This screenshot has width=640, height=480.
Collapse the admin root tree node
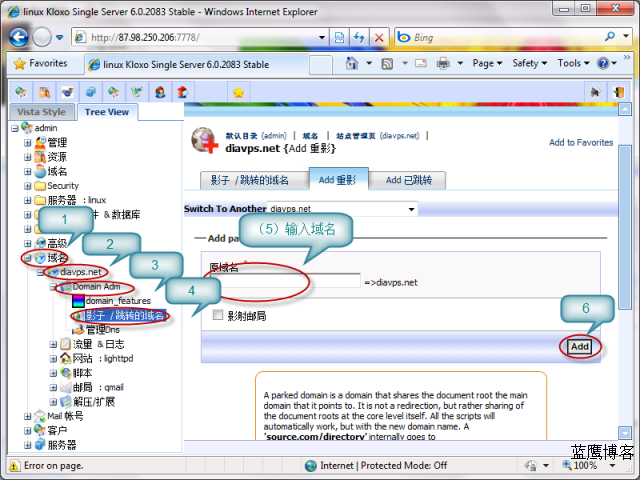click(x=15, y=129)
